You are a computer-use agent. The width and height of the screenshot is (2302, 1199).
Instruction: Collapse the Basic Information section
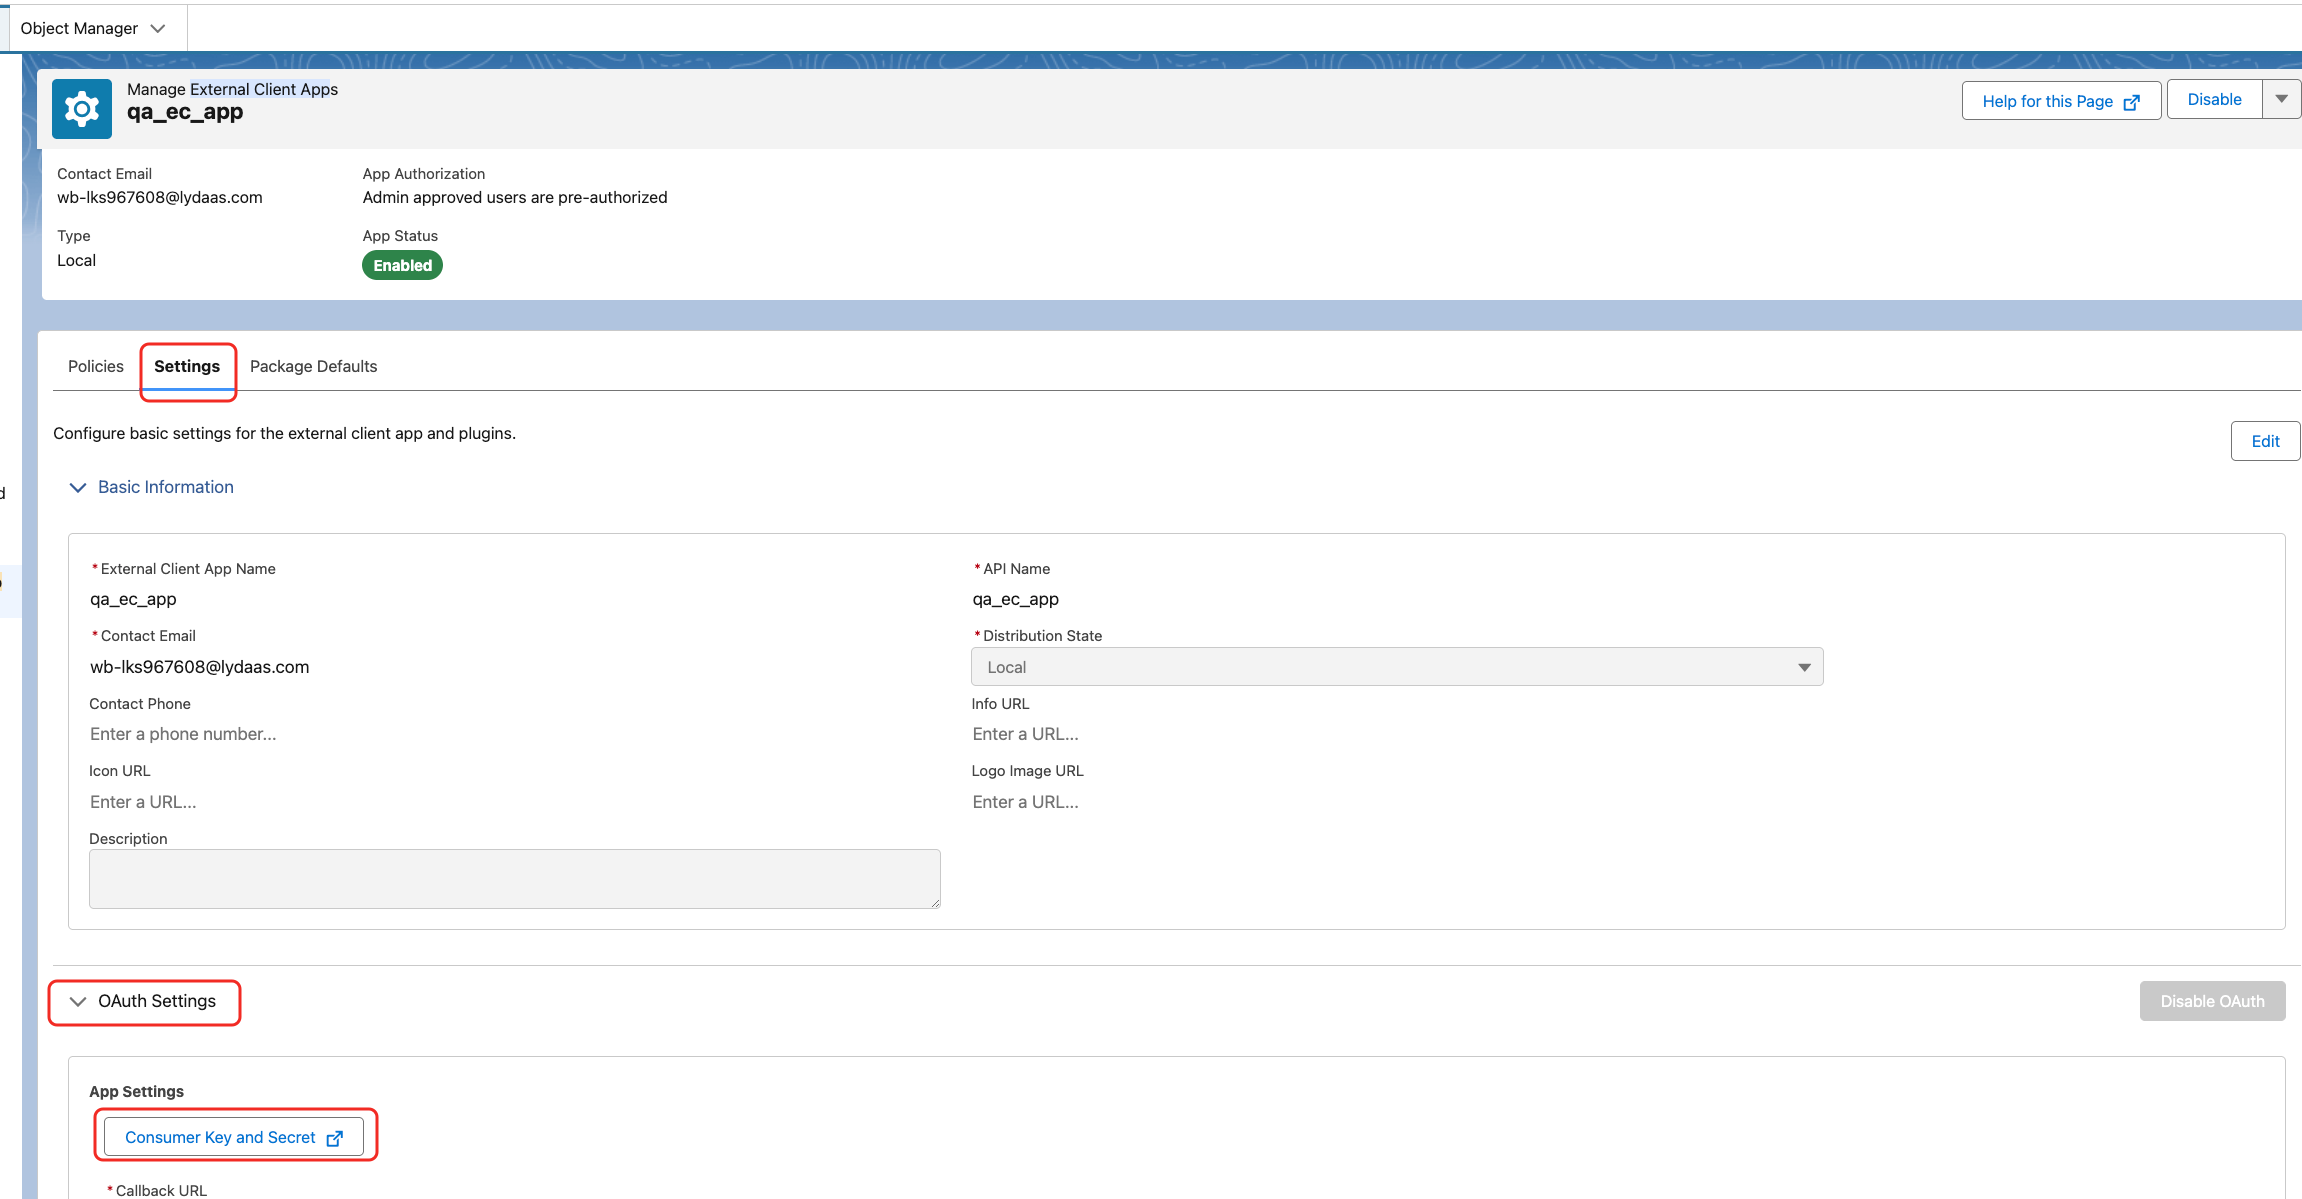pos(78,487)
